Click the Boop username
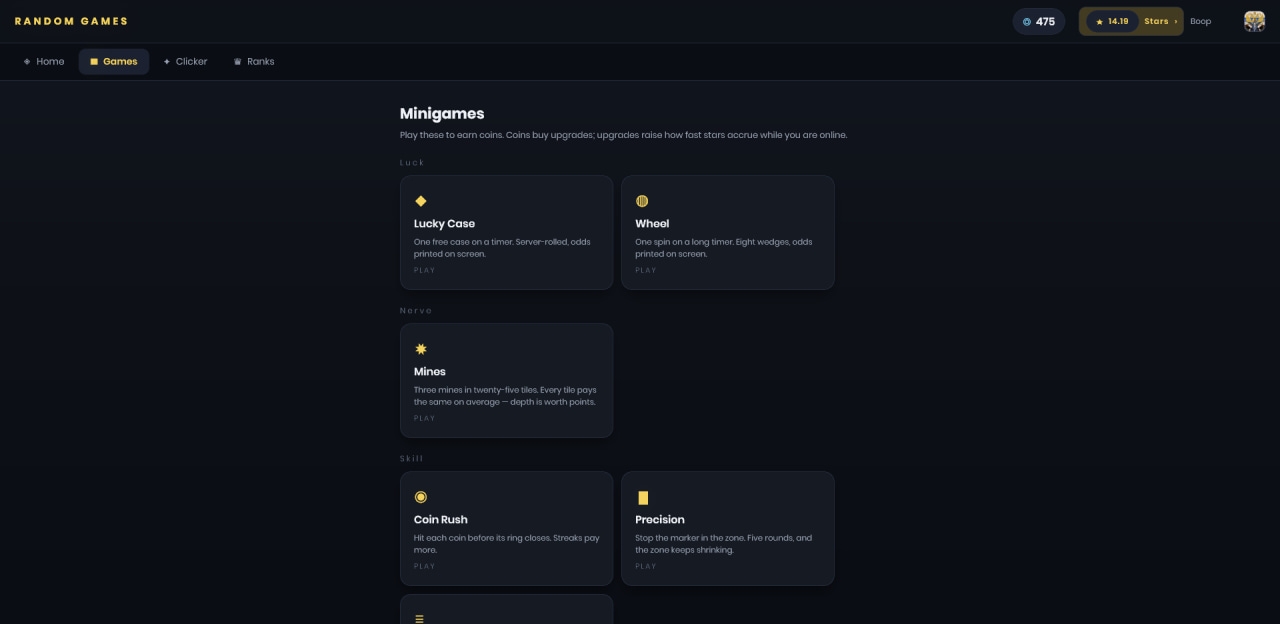 pos(1200,21)
